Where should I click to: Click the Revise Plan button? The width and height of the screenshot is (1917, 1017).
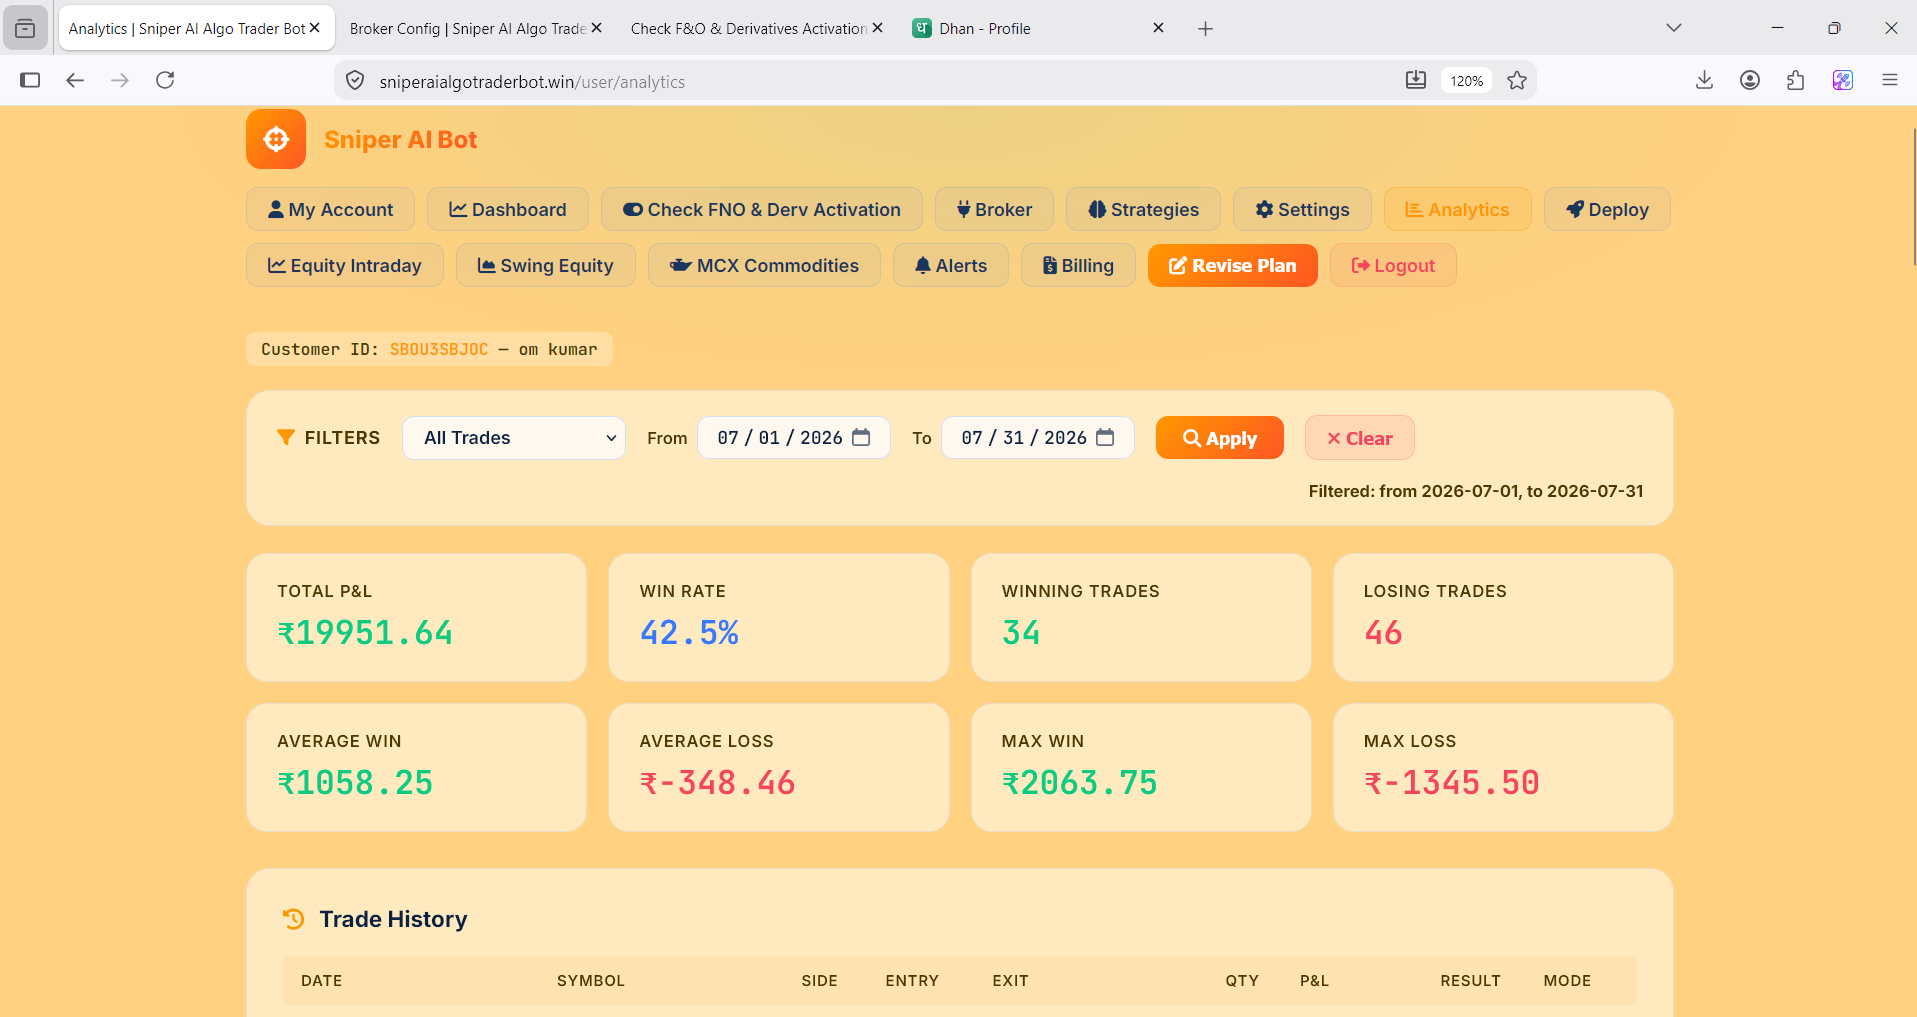(1233, 265)
